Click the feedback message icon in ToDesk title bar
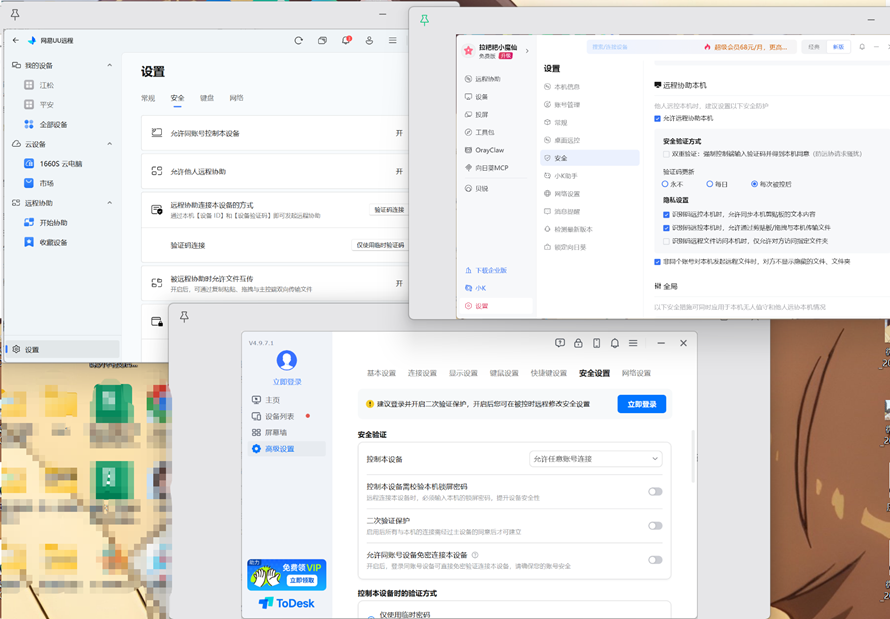 [560, 343]
